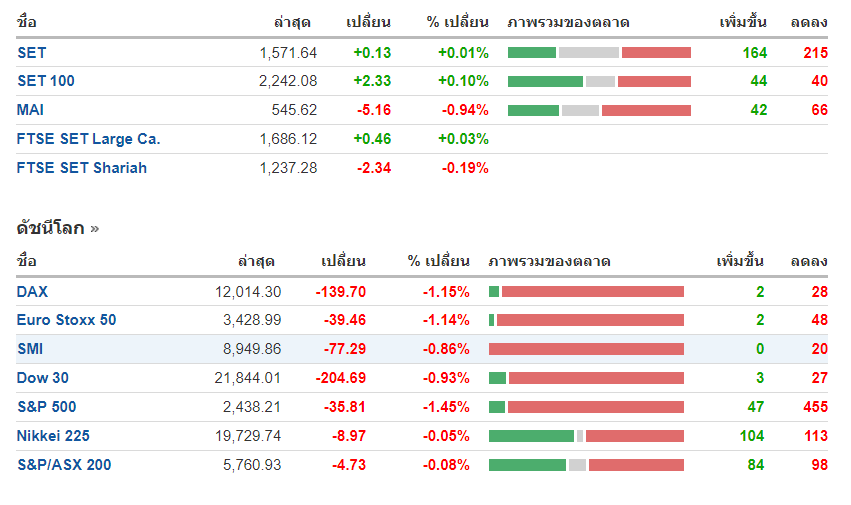
Task: Click the SMI all-red market overview bar
Action: [586, 349]
